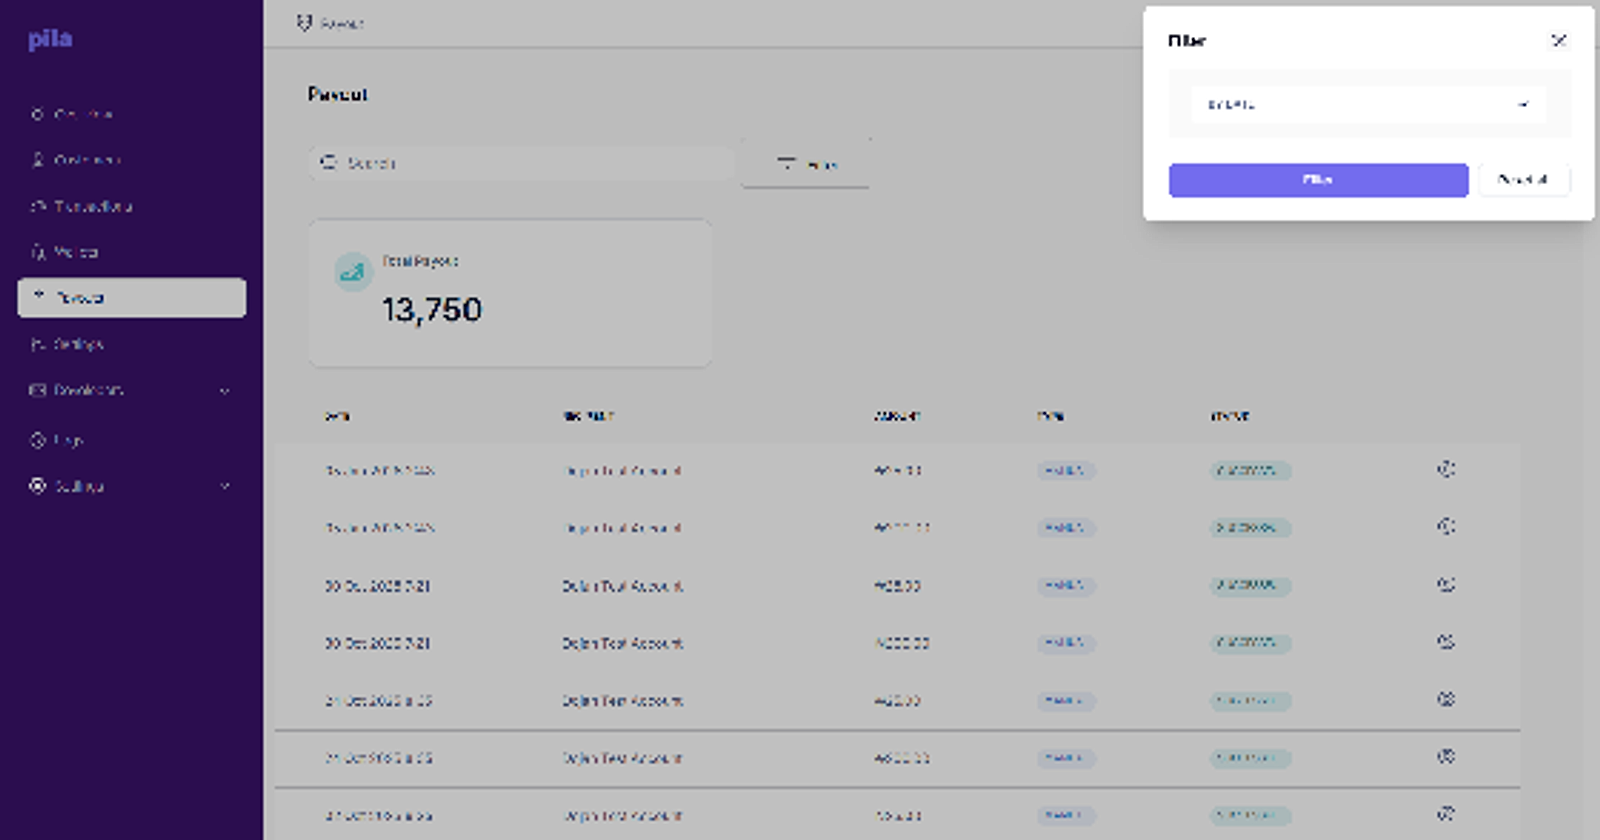Open the dropdown in Filter dialog

tap(1369, 104)
